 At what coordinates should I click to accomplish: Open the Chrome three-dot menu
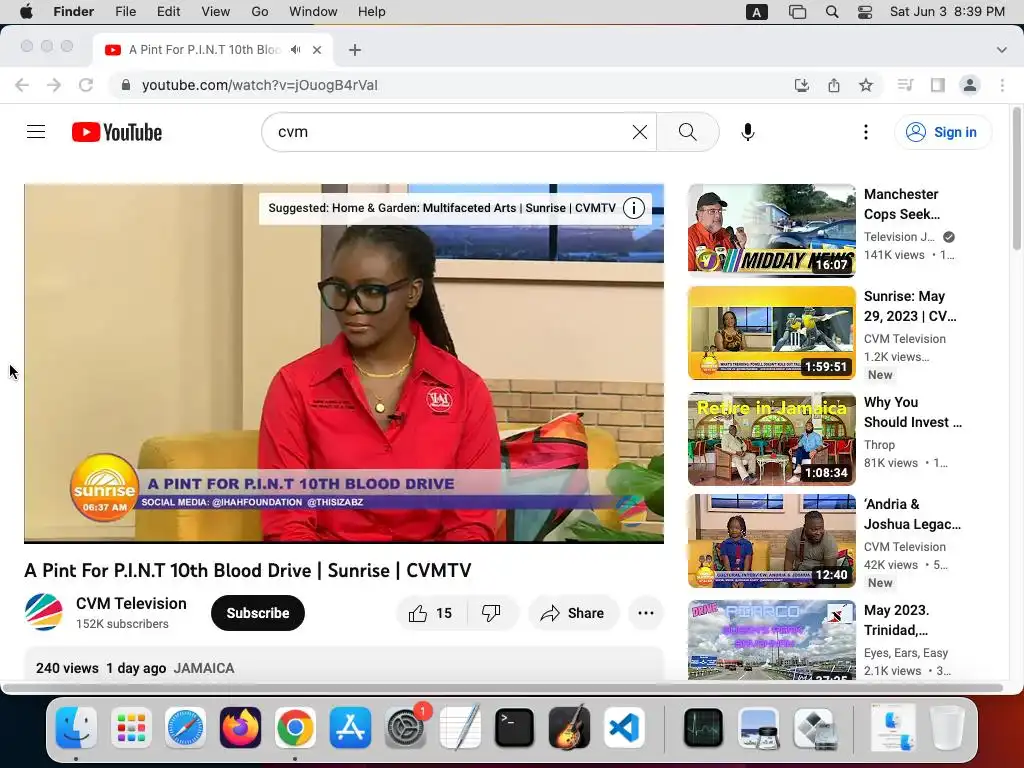(x=1002, y=85)
